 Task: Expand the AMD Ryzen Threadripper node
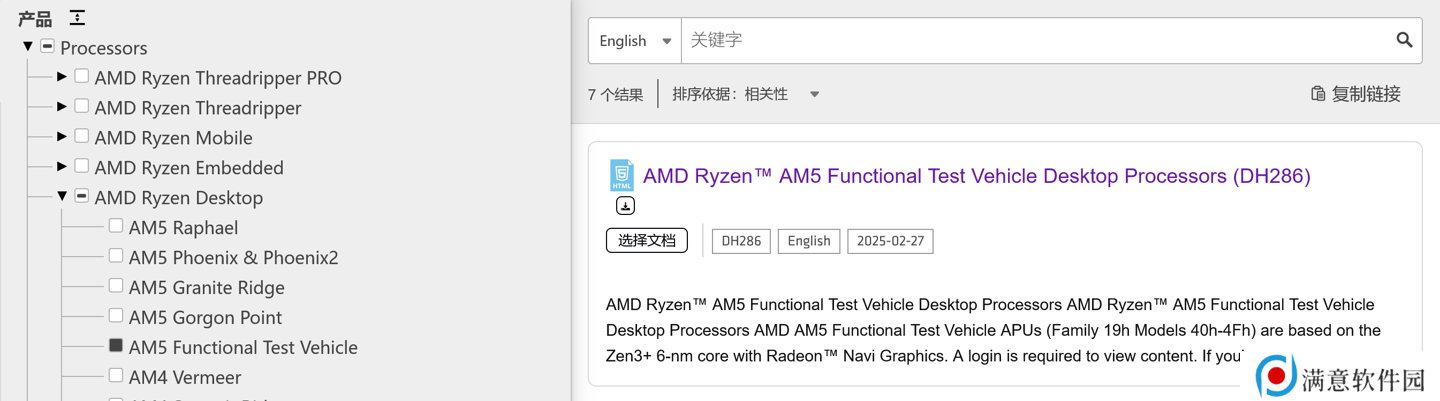pos(62,106)
